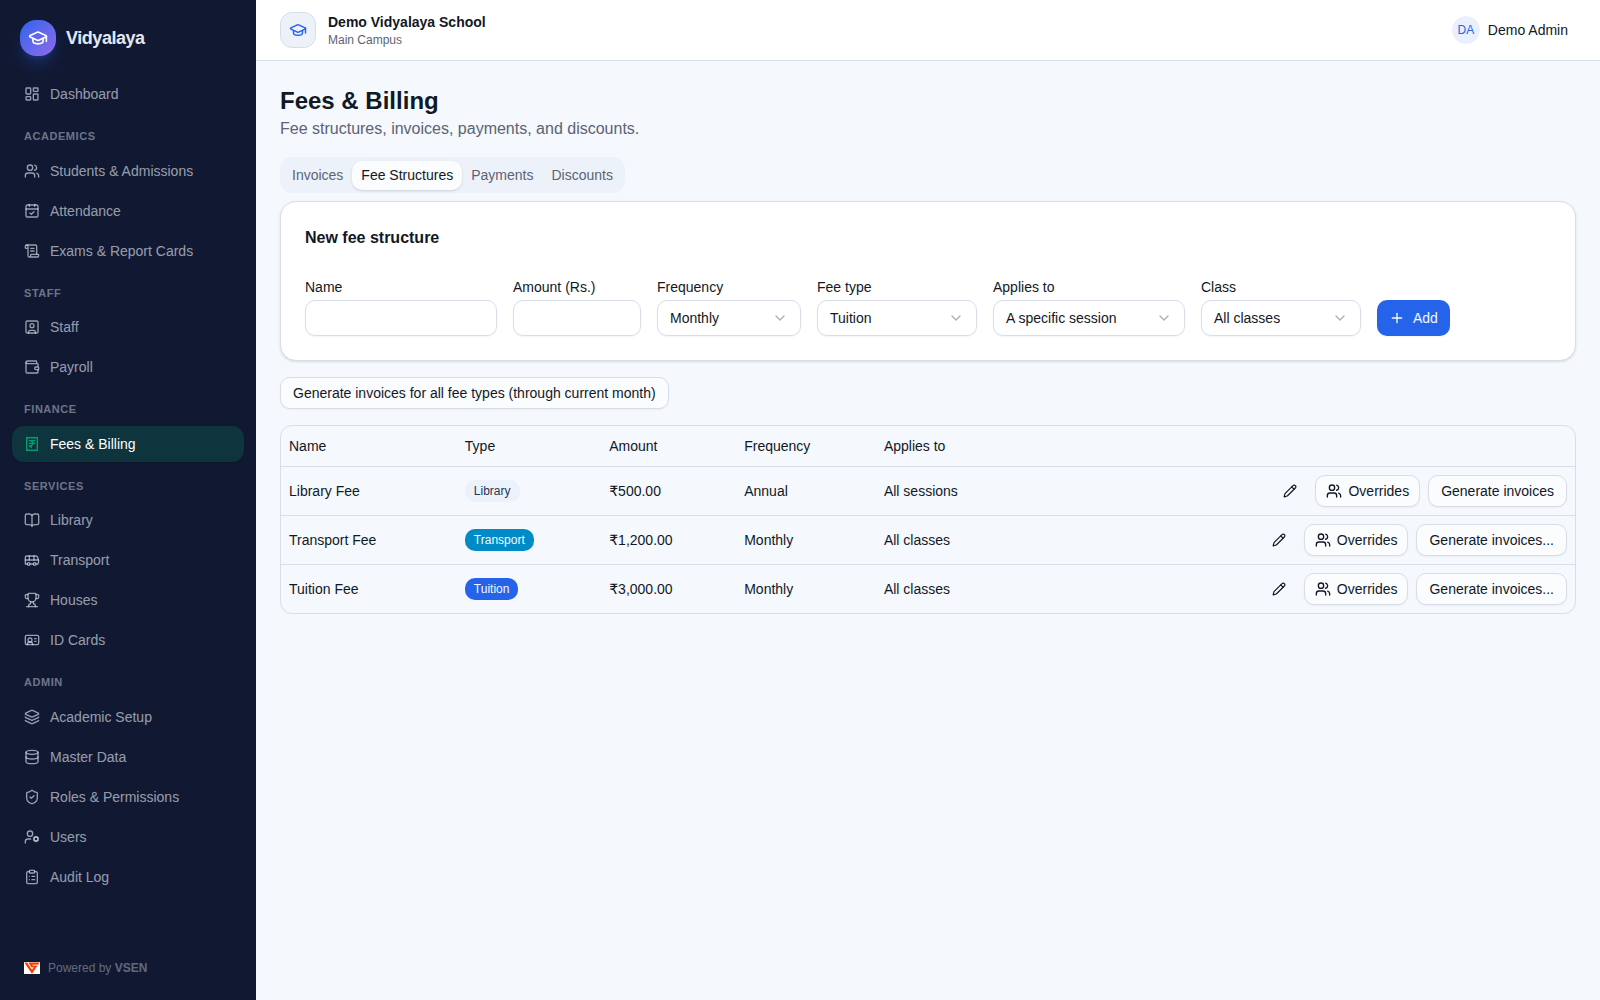Viewport: 1600px width, 1000px height.
Task: Click the Transport bus icon
Action: point(32,560)
